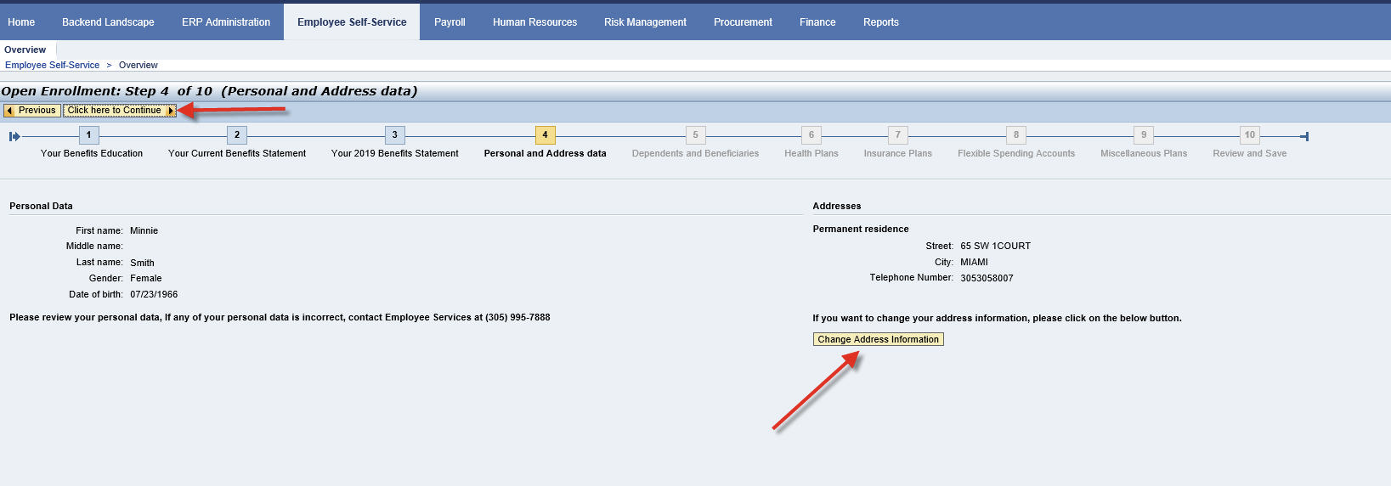Viewport: 1392px width, 486px height.
Task: Select highlighted step 4 roadmap box
Action: point(545,135)
